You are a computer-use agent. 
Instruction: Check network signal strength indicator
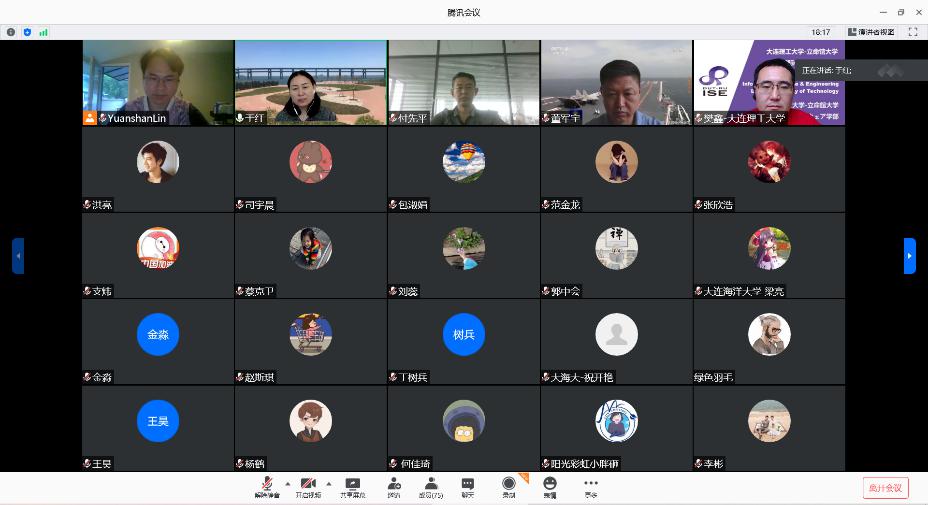pos(43,32)
